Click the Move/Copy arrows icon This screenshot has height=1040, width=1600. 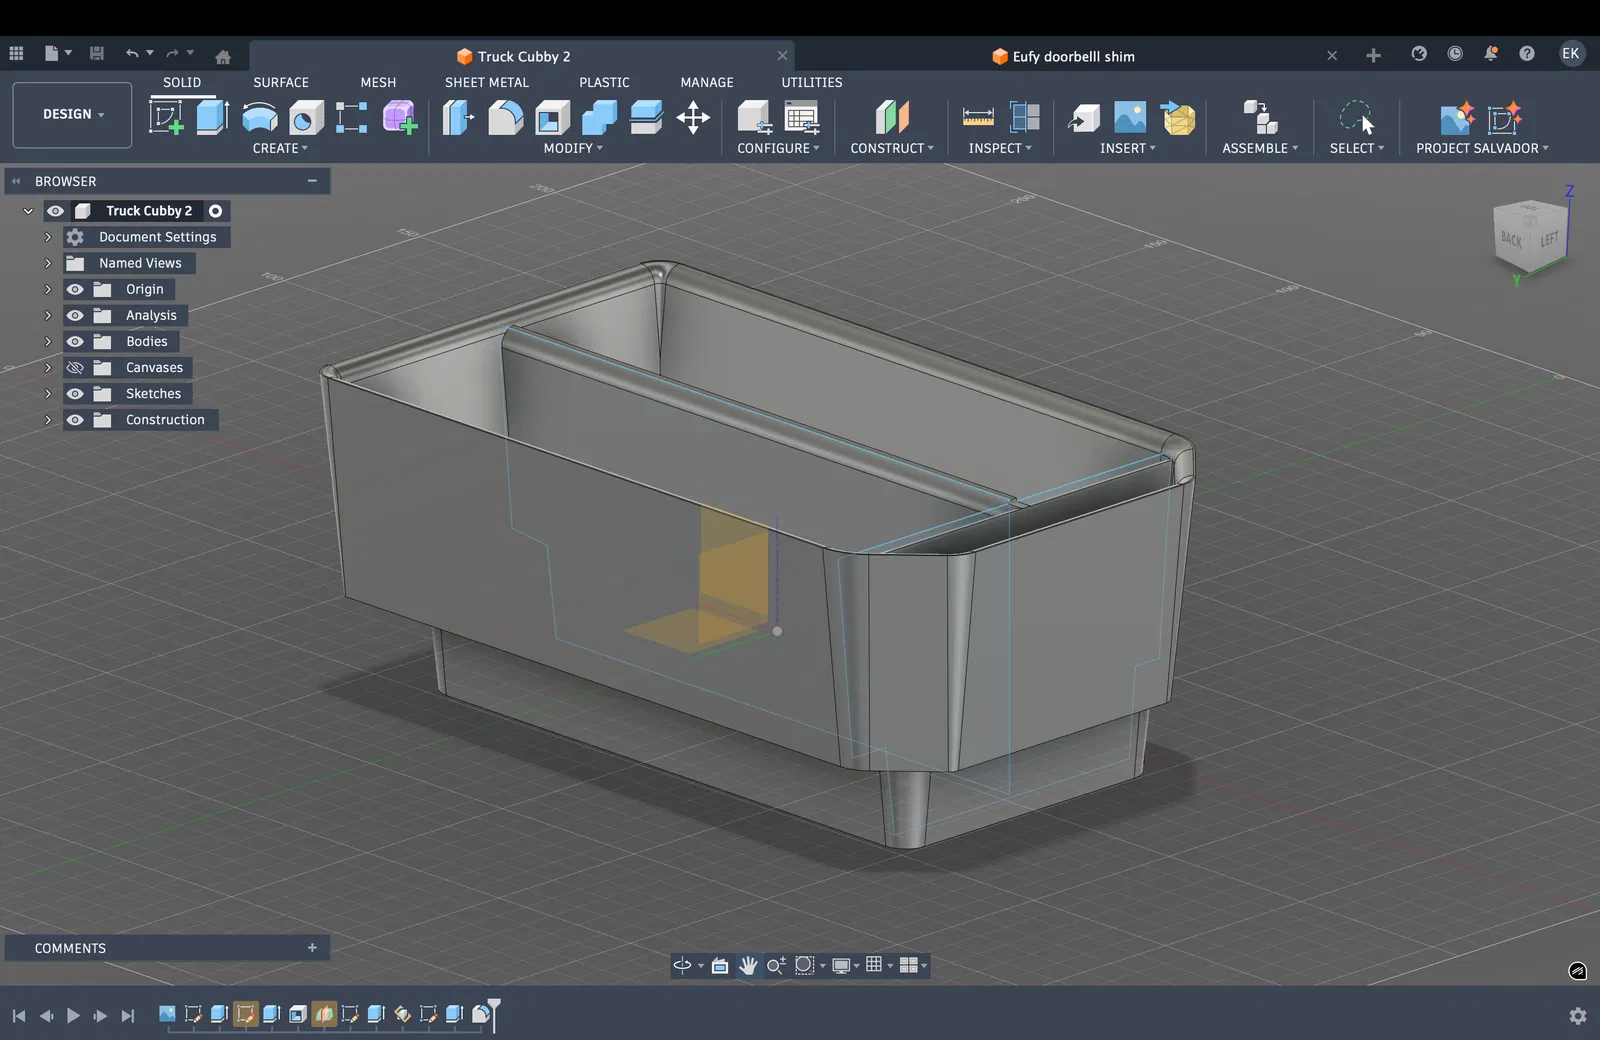(693, 117)
